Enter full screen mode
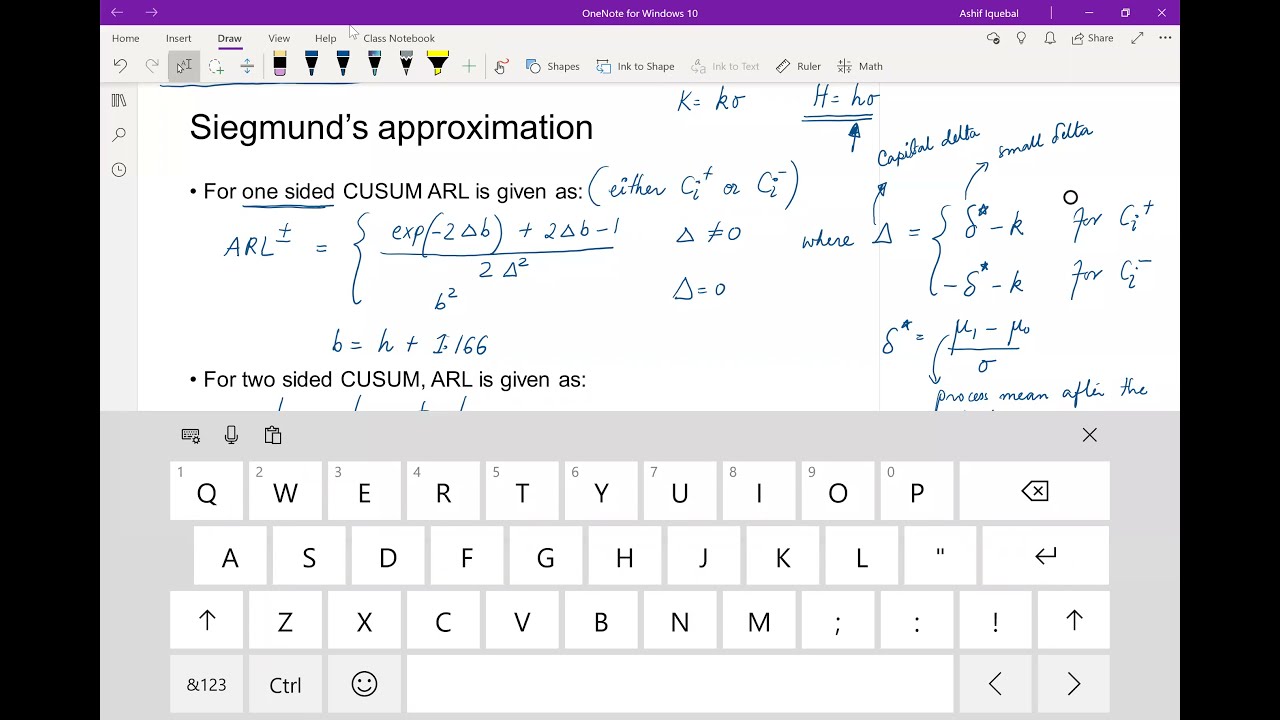The height and width of the screenshot is (720, 1280). (x=1137, y=38)
